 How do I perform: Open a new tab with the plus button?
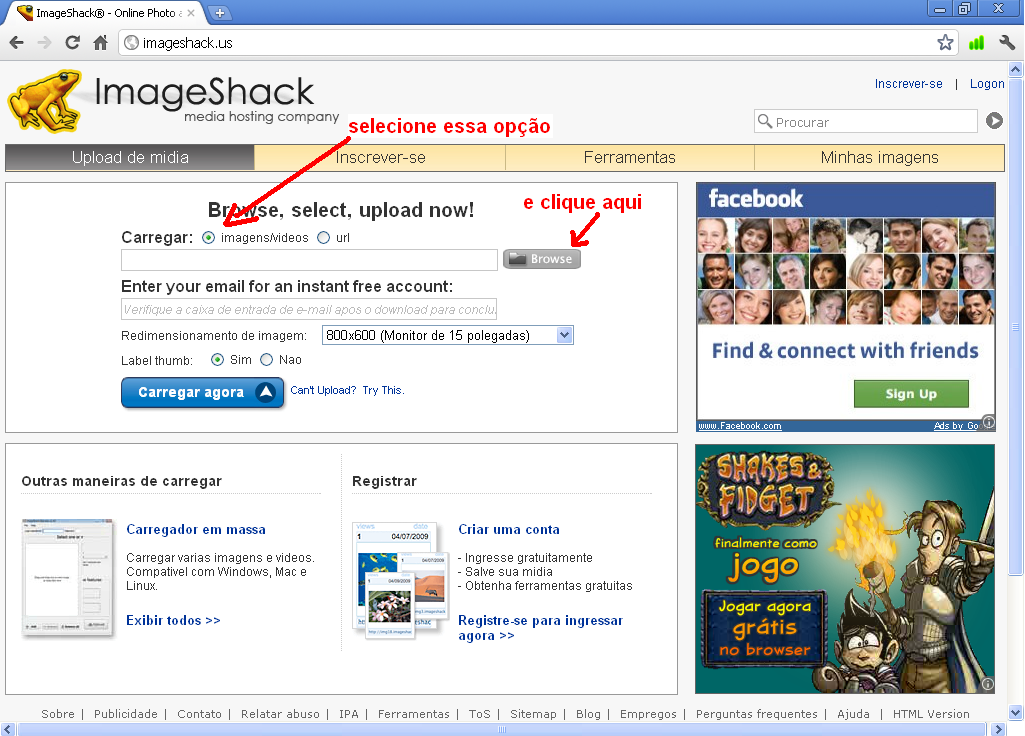pos(220,12)
